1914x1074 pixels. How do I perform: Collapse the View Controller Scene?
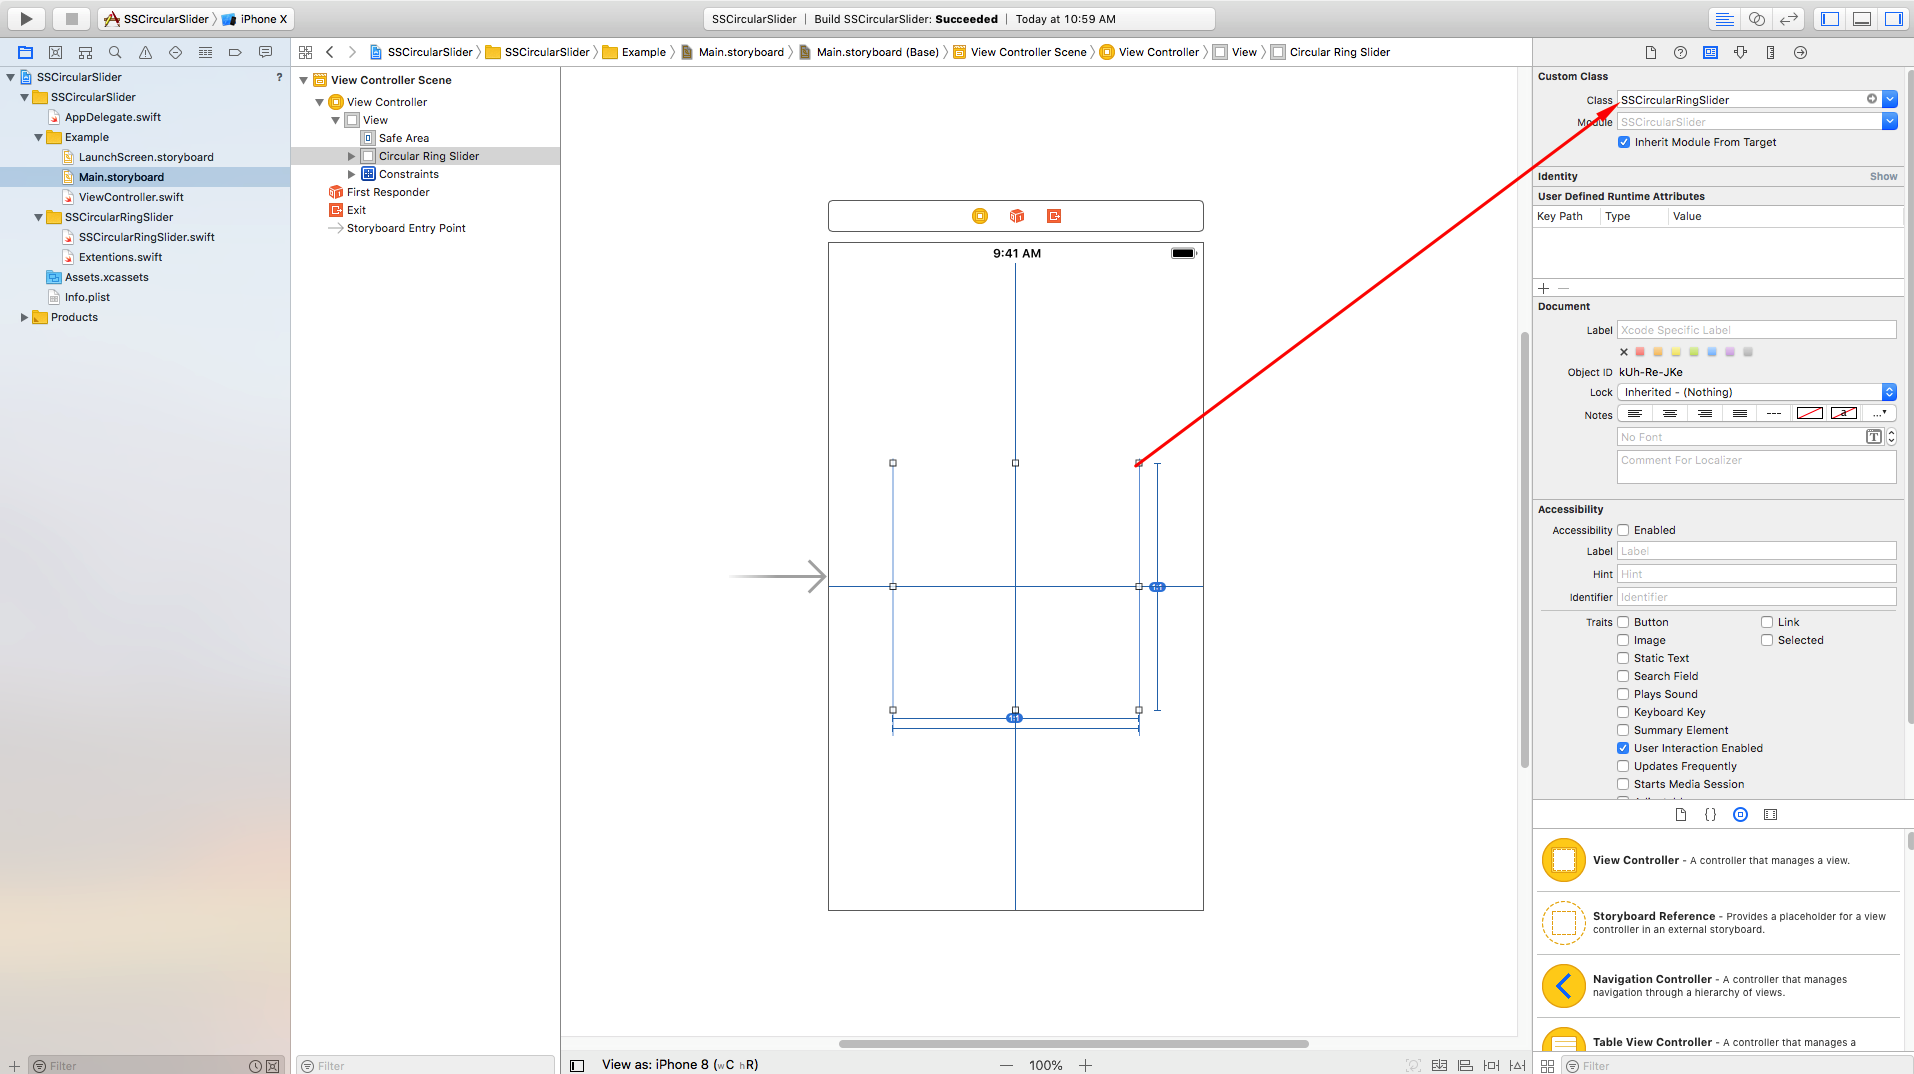click(303, 80)
